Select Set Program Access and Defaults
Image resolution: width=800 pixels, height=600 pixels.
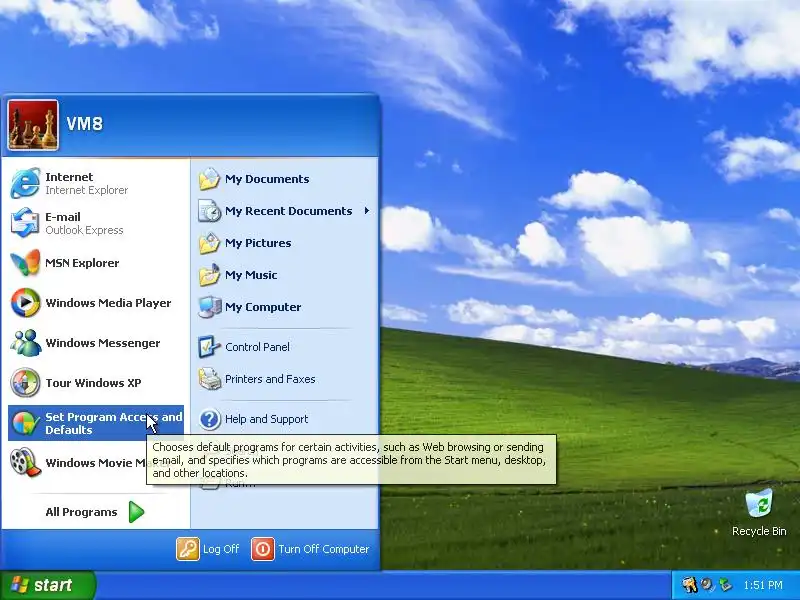(96, 423)
